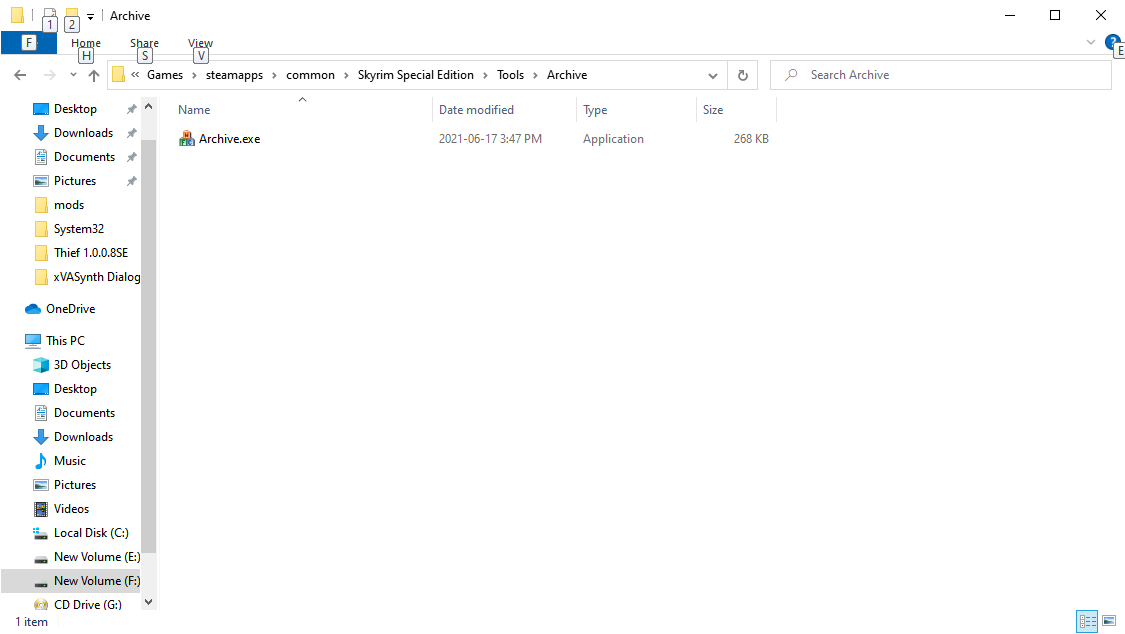Click the Forward navigation arrow
Viewport: 1125px width, 634px height.
tap(49, 75)
